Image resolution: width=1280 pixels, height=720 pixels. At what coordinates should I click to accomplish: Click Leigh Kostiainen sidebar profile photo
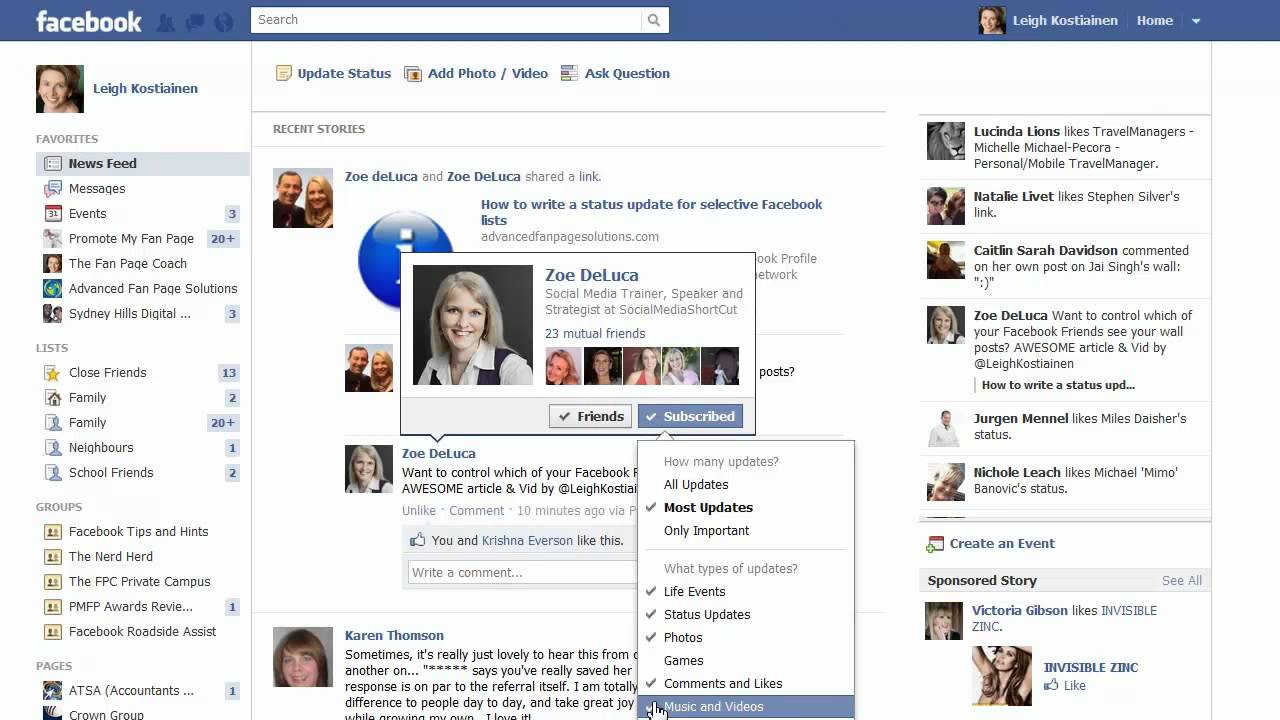tap(60, 89)
